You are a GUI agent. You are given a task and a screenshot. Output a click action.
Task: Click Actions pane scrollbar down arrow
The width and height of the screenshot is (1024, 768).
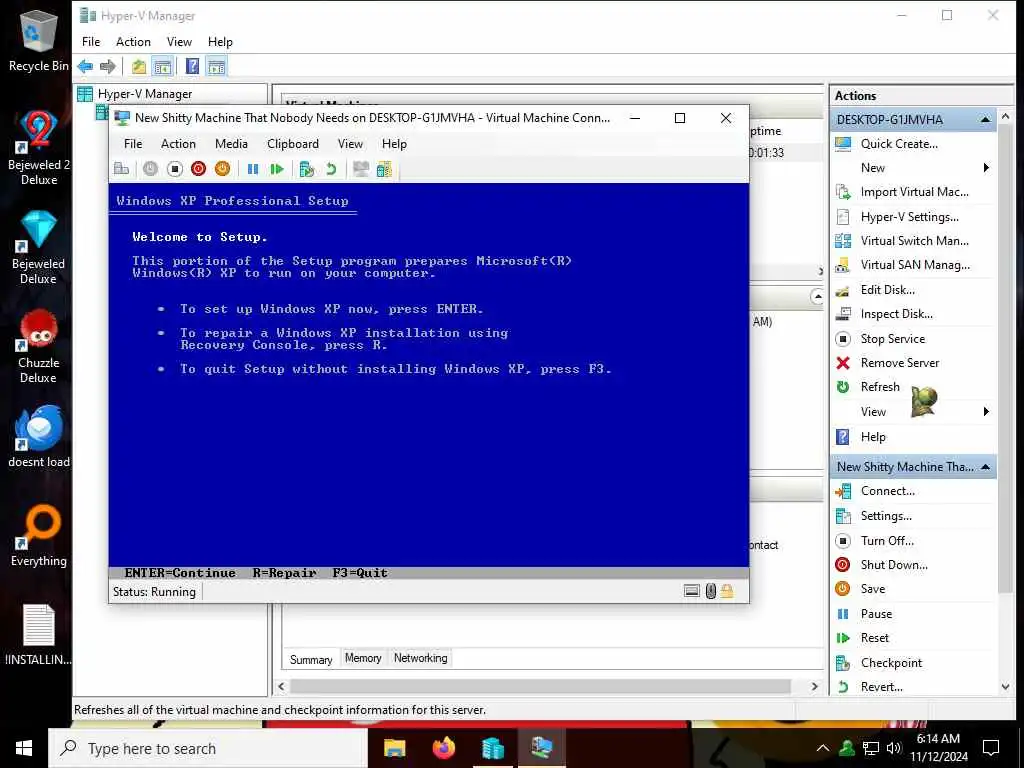(1006, 687)
